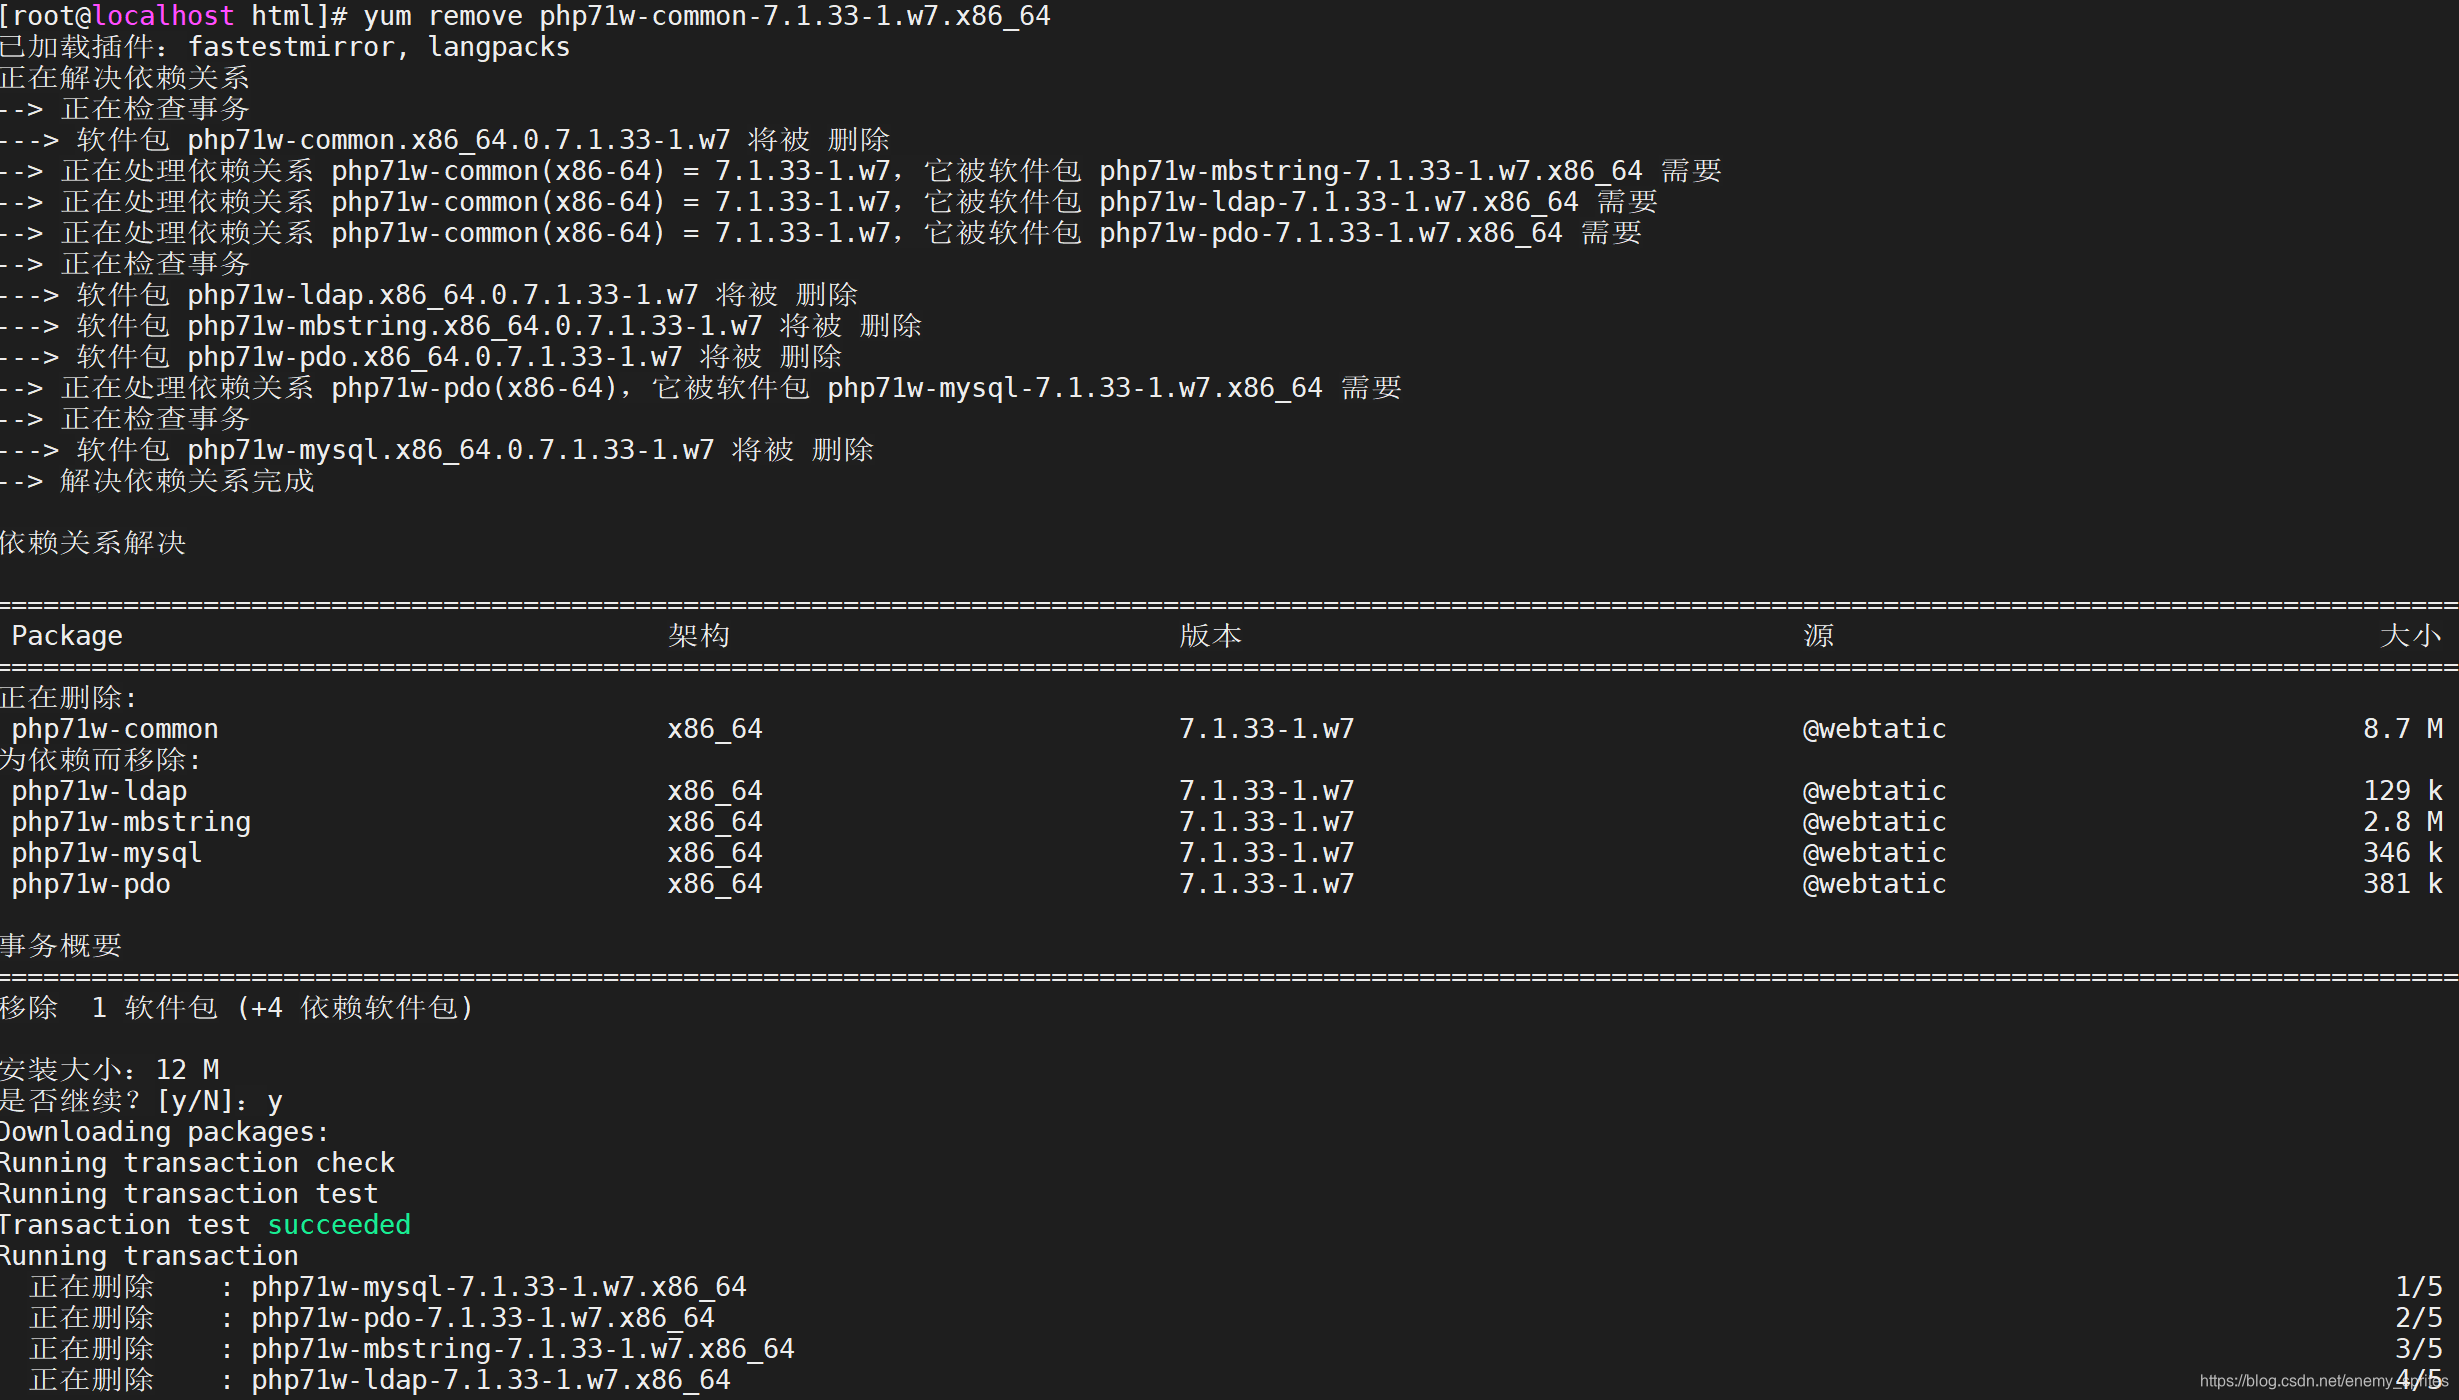Click the '架构' column header

coord(699,636)
